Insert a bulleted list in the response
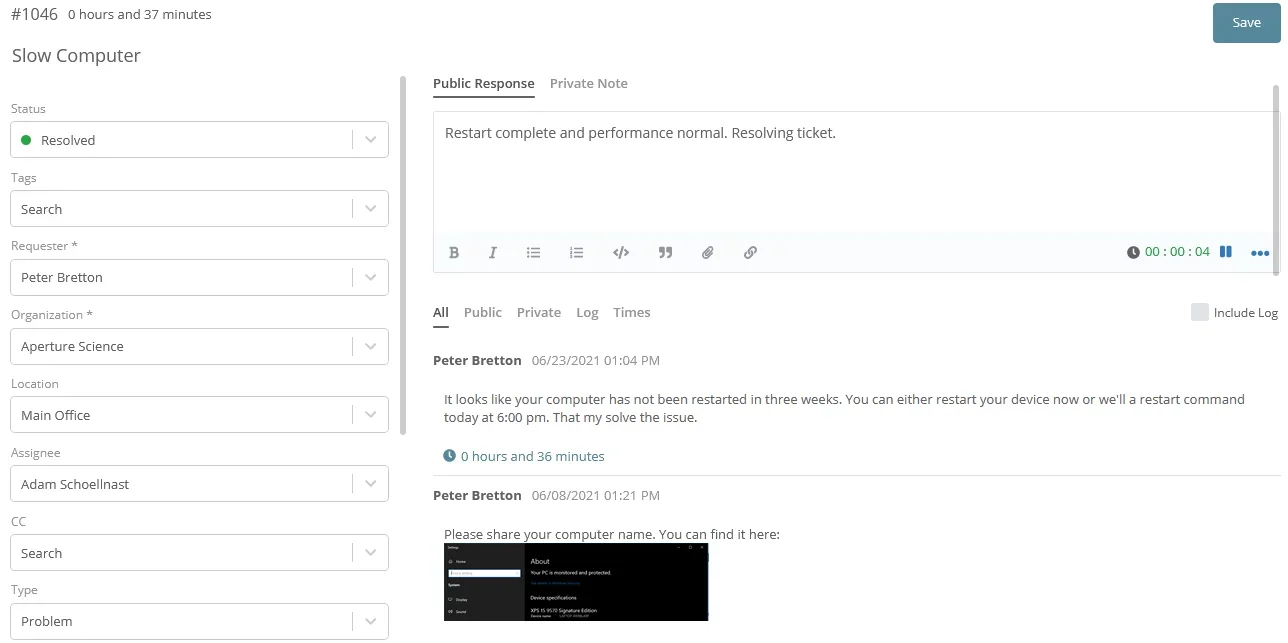The width and height of the screenshot is (1288, 643). (533, 252)
